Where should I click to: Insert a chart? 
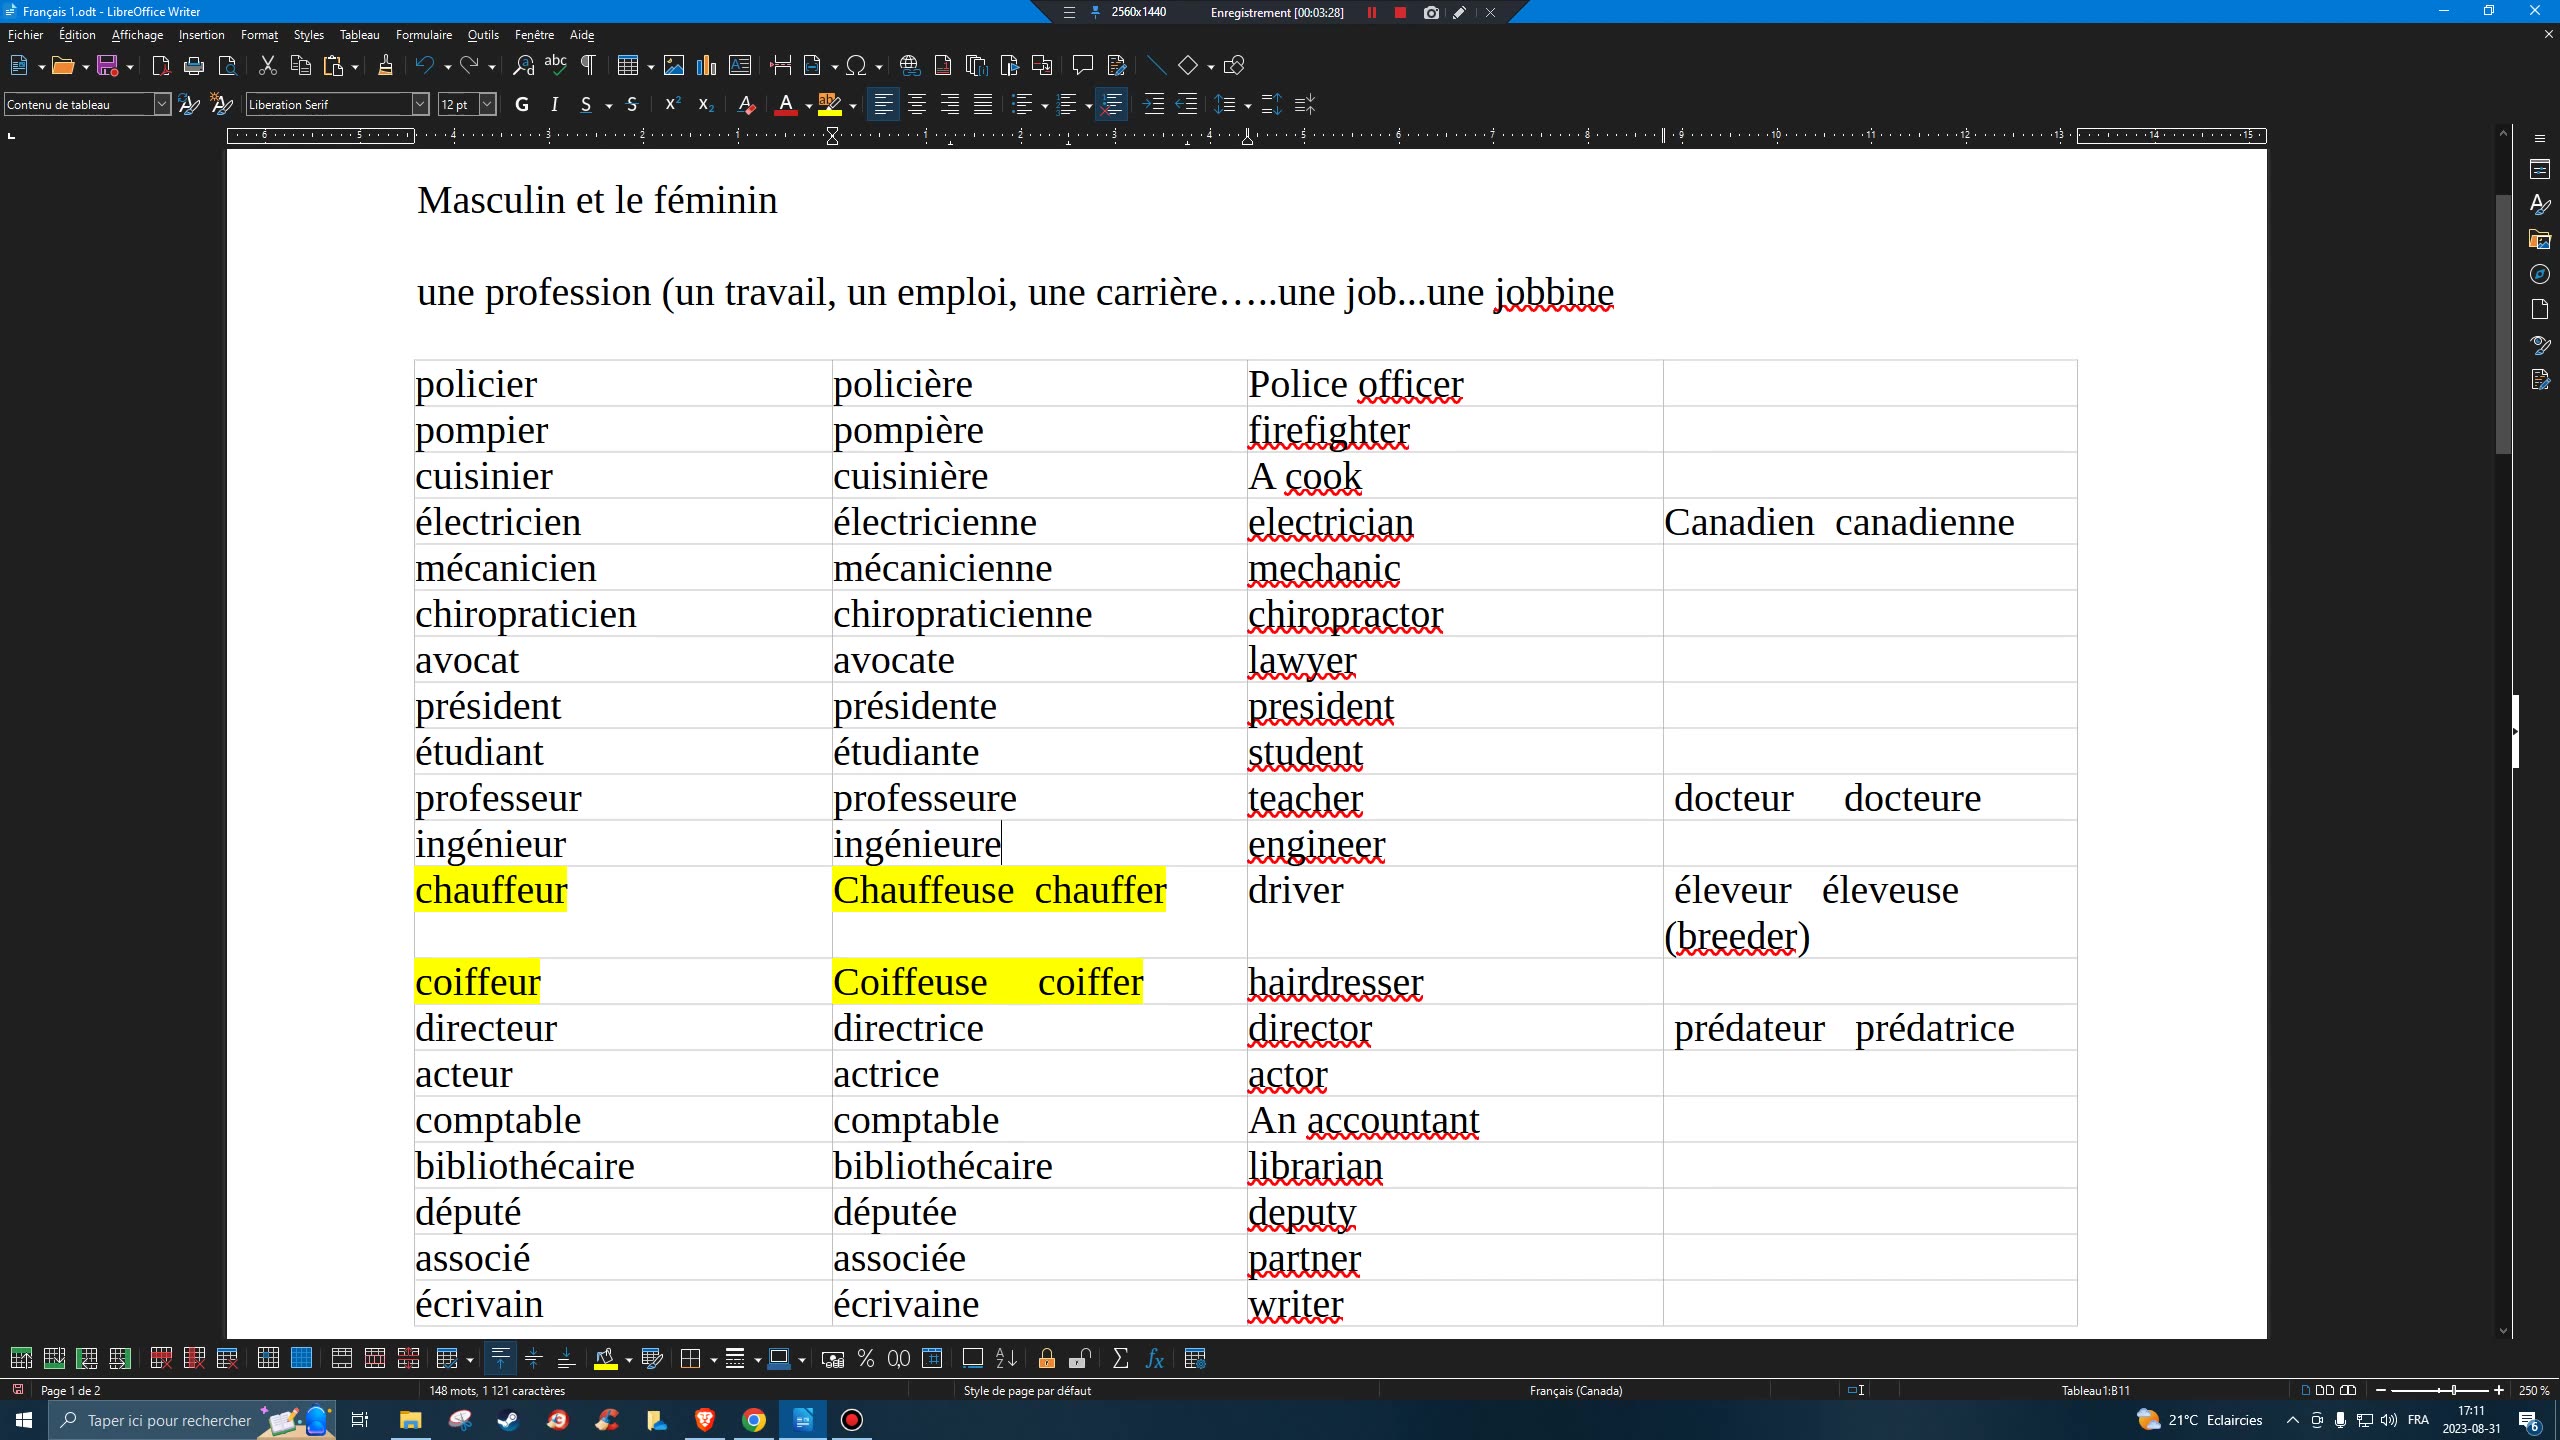point(707,65)
